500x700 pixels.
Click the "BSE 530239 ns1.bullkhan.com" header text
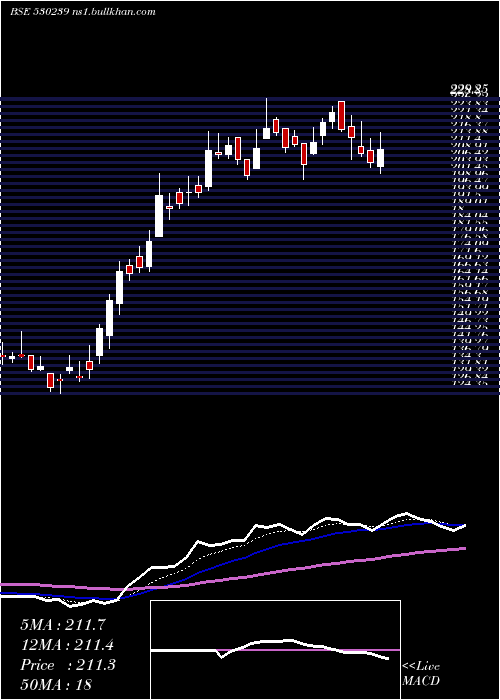[x=83, y=12]
